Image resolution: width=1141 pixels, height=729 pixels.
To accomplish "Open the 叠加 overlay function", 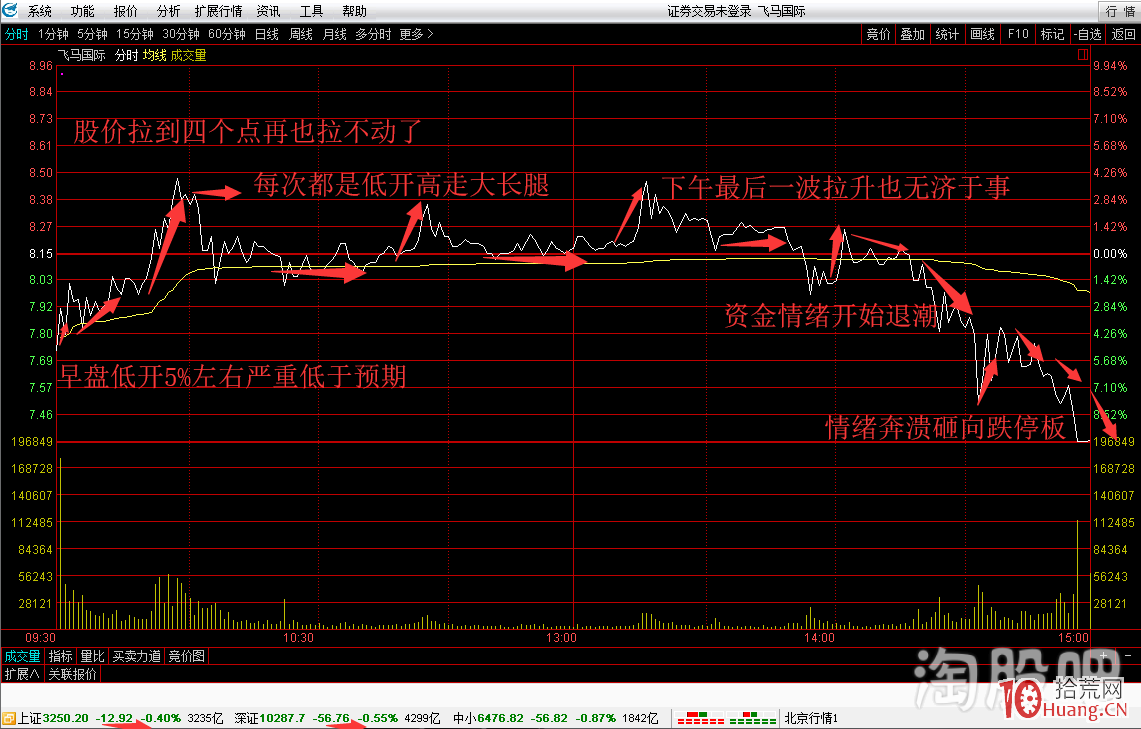I will 913,33.
